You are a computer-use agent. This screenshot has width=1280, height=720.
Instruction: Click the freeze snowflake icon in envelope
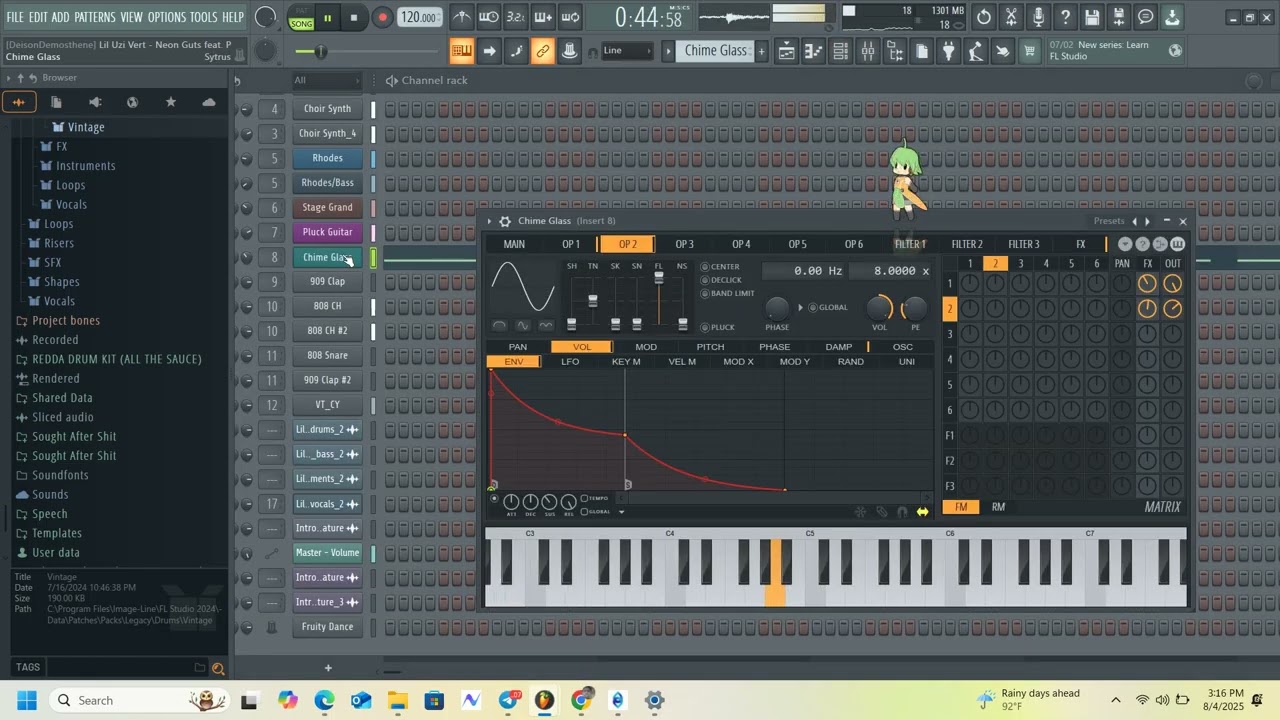click(x=860, y=512)
